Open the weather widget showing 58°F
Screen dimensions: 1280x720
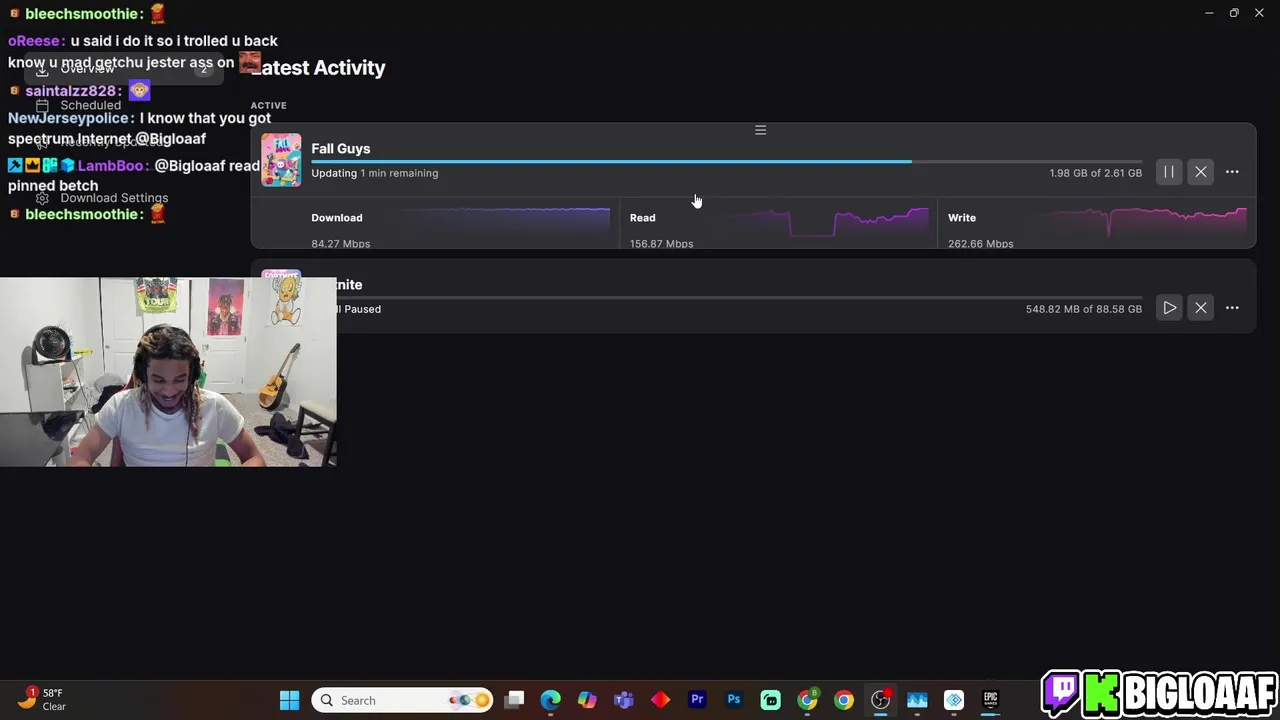click(x=42, y=699)
